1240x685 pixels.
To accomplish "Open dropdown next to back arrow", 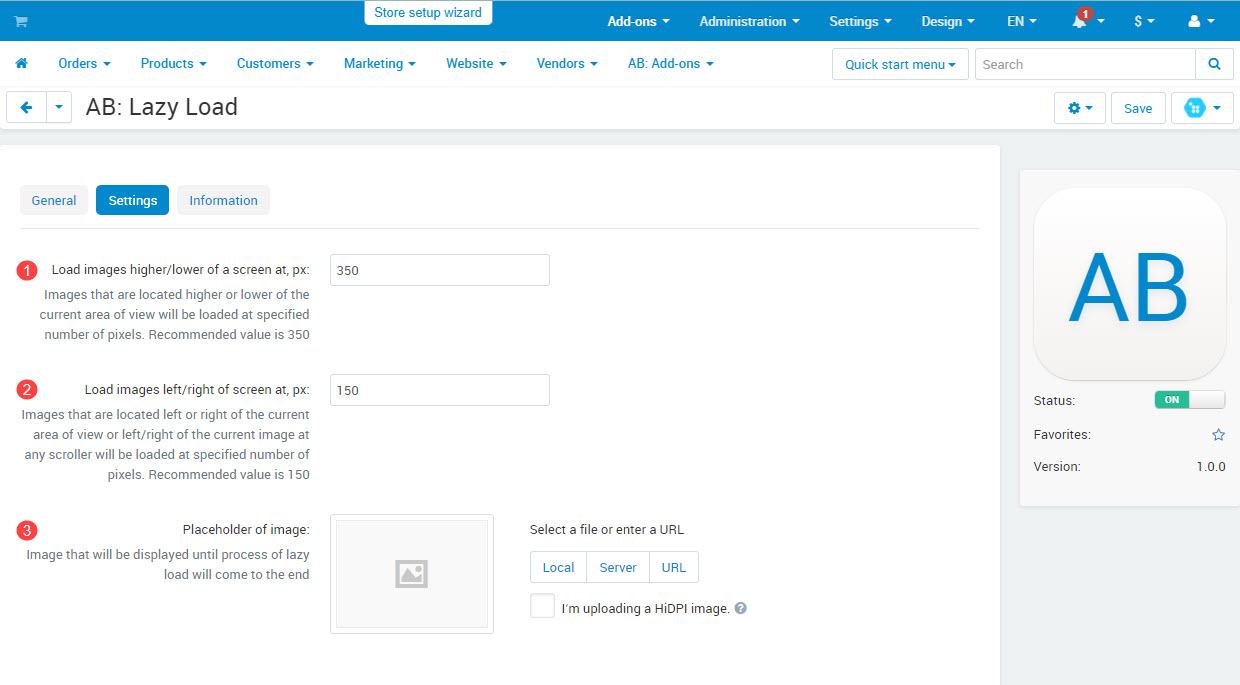I will [x=59, y=107].
